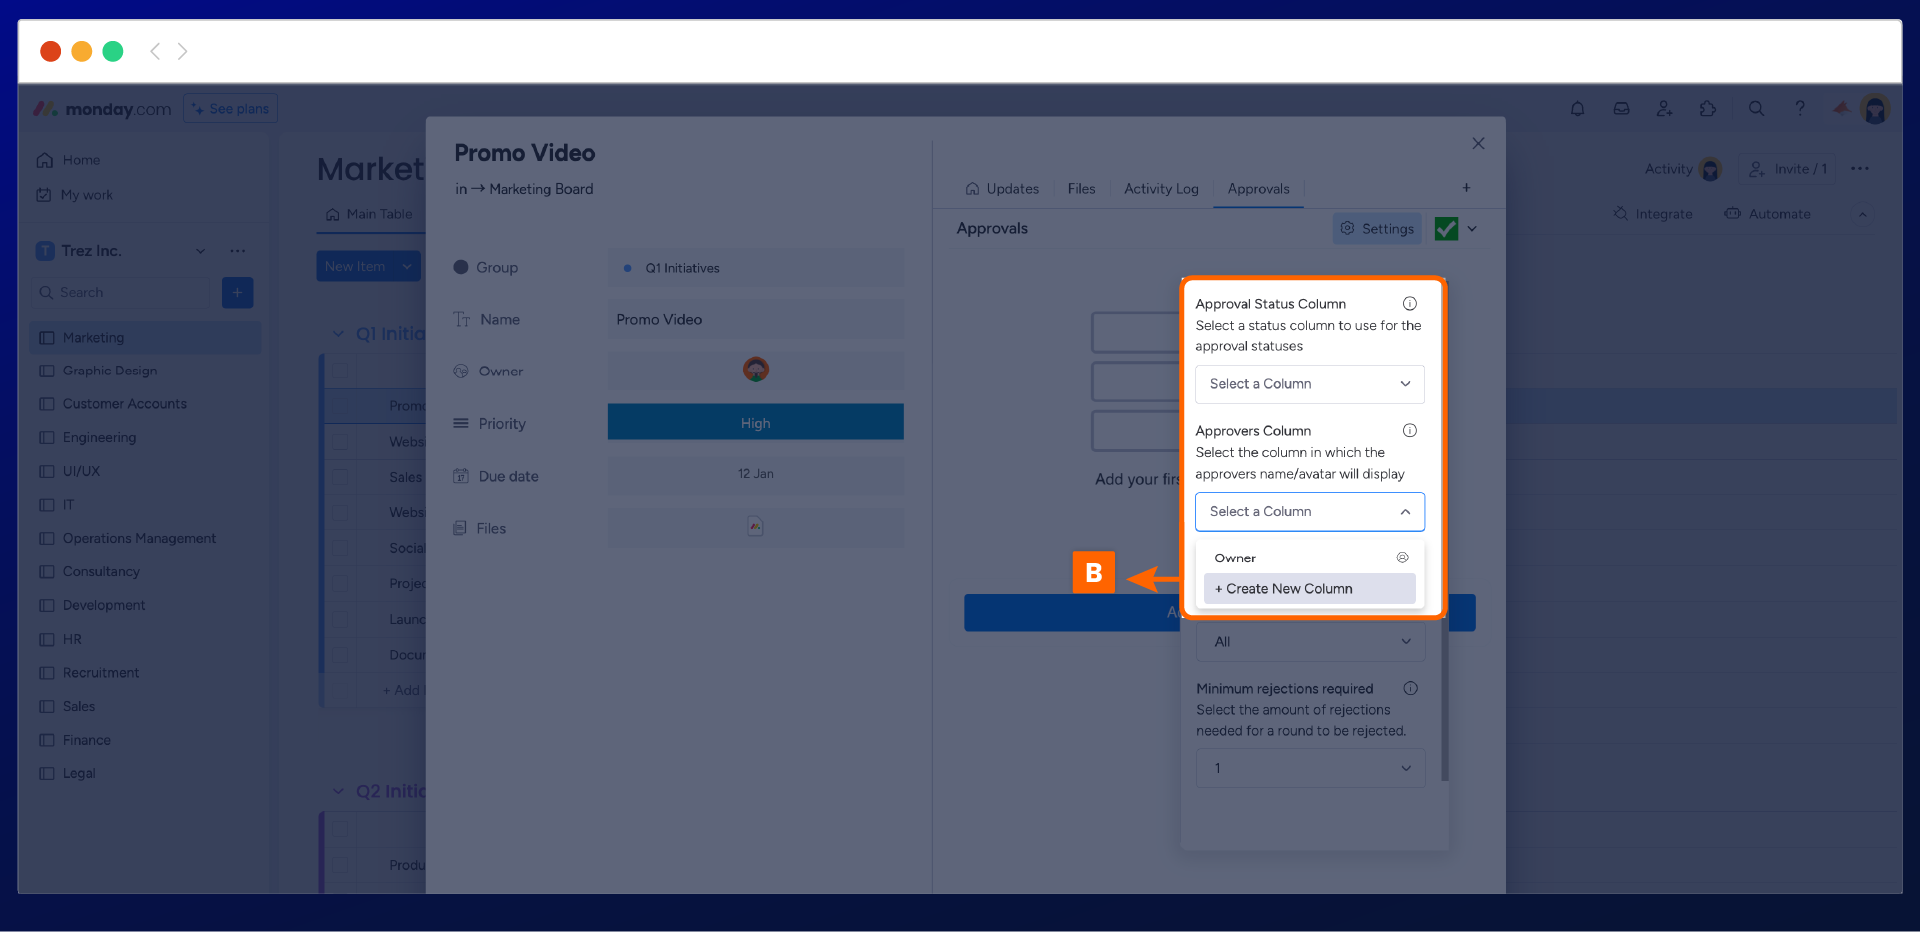
Task: Click the search magnifier icon in header
Action: (x=1756, y=109)
